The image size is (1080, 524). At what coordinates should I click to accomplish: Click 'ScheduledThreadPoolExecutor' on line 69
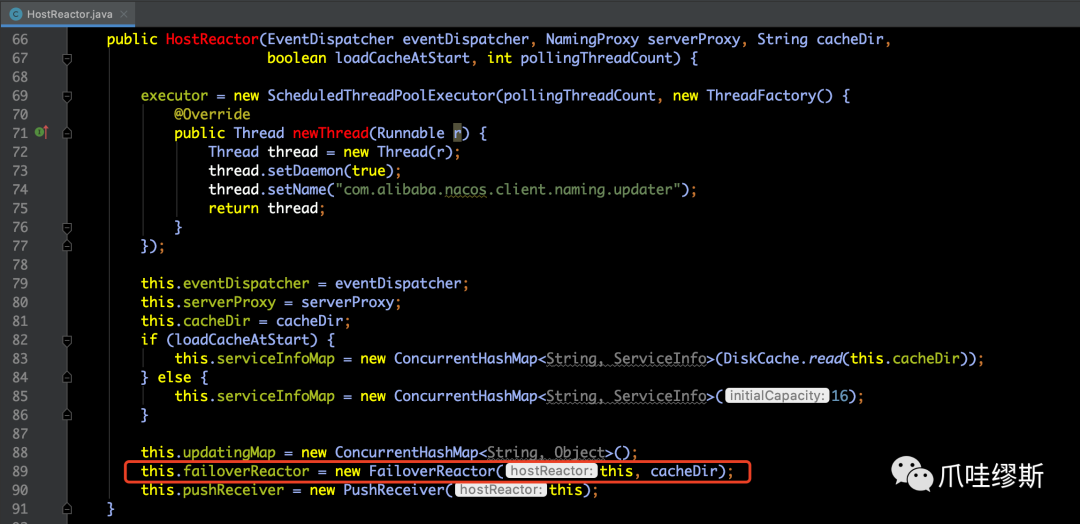click(380, 96)
